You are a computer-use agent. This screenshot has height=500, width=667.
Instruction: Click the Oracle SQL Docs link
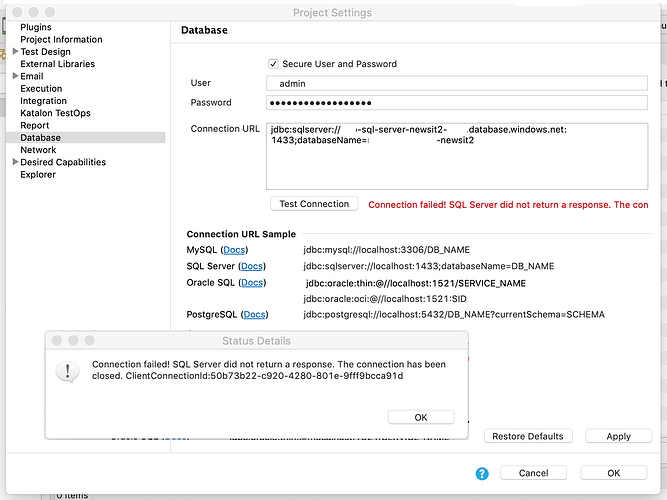251,283
